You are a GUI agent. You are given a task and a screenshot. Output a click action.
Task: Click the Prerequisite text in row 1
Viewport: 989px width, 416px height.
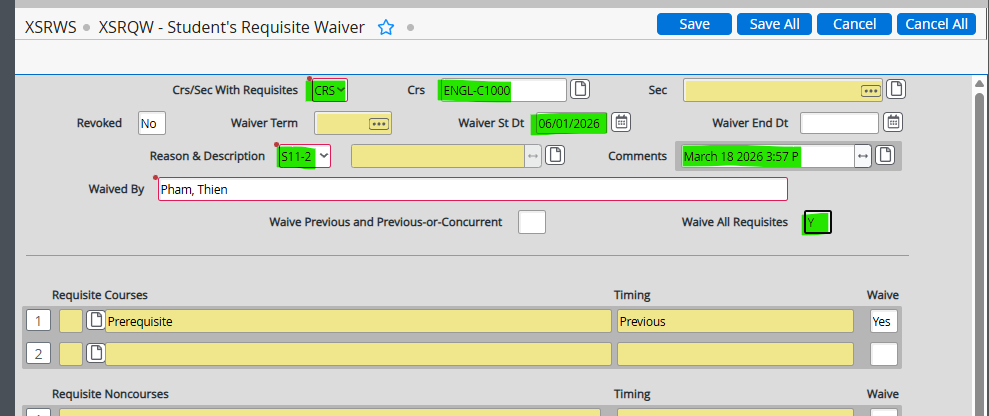tap(139, 321)
